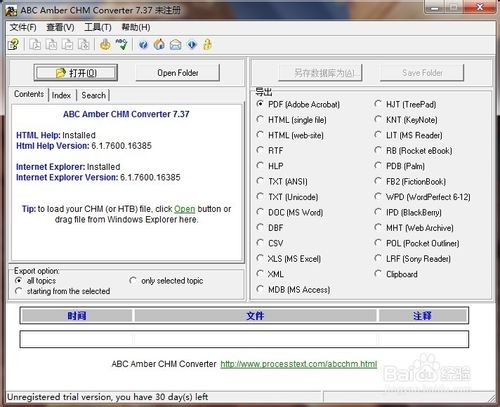This screenshot has width=500, height=407.
Task: Click the yellow padlock register icon
Action: [x=208, y=45]
